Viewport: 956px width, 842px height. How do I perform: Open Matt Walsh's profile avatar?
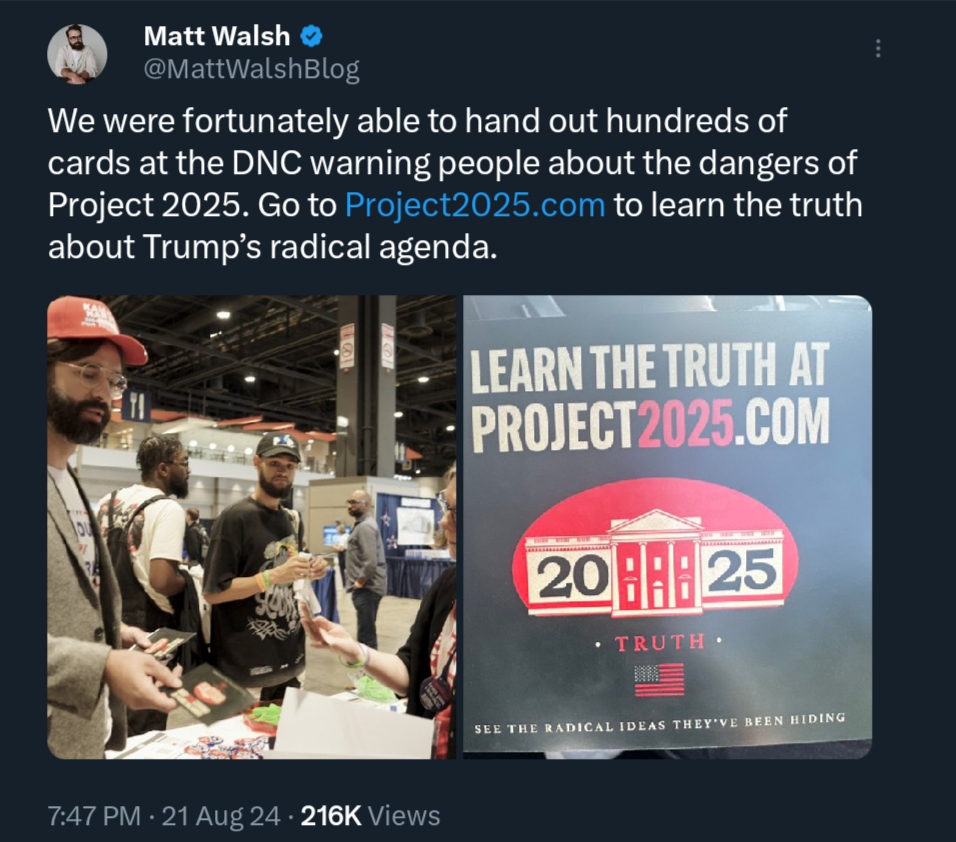pos(77,54)
